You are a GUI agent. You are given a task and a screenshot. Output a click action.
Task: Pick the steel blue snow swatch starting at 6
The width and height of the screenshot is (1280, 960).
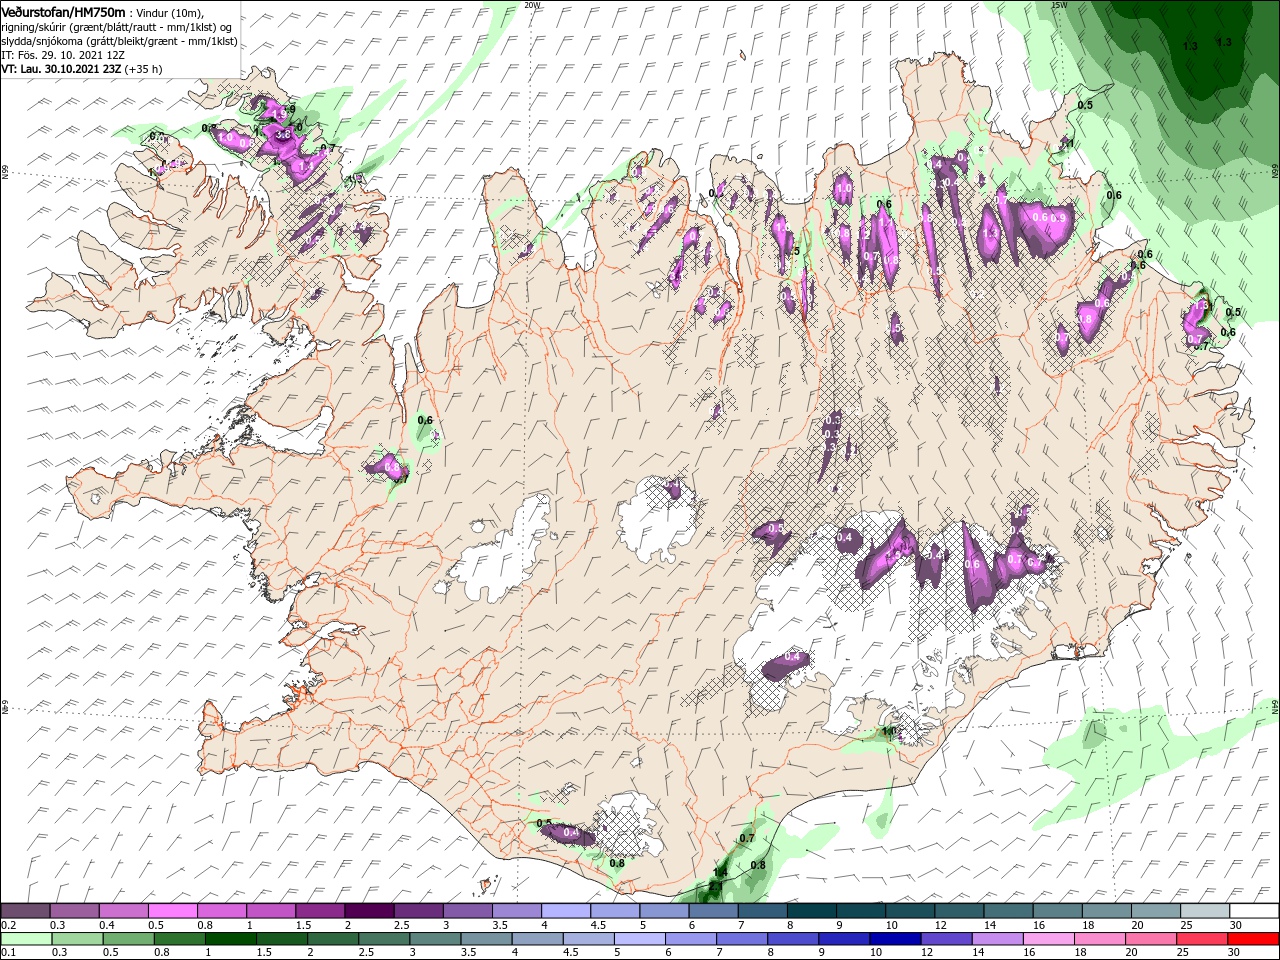point(714,911)
